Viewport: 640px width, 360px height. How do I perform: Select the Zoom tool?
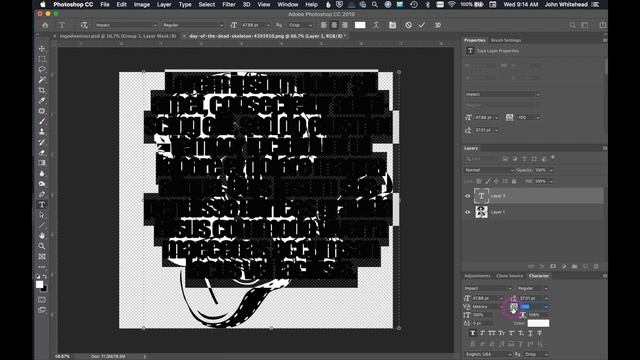pyautogui.click(x=42, y=246)
